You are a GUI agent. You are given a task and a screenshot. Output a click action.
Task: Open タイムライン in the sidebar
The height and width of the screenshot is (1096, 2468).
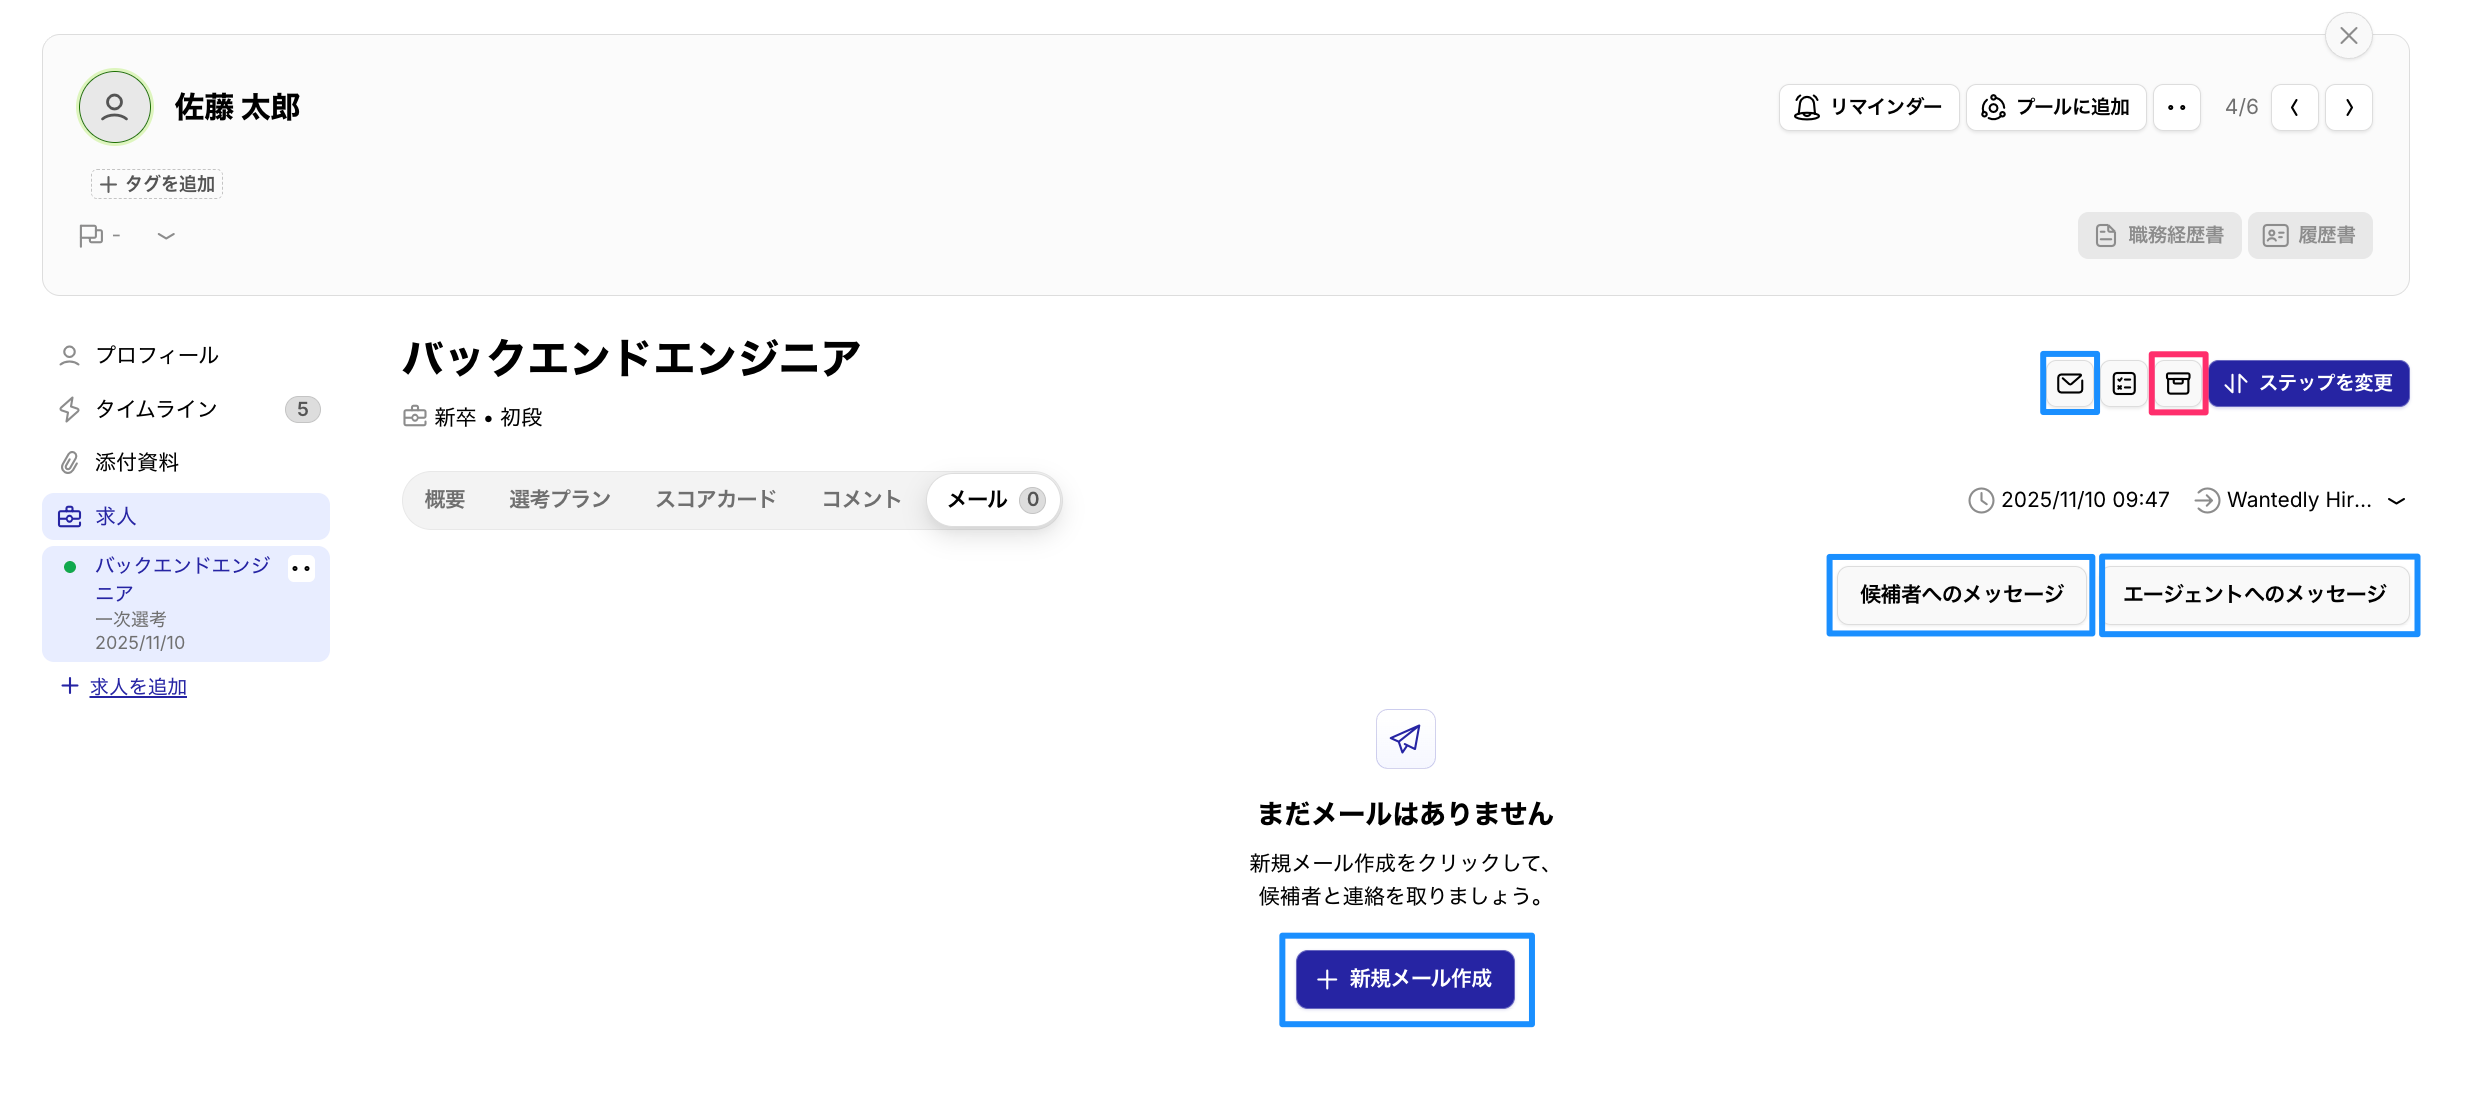[x=156, y=409]
